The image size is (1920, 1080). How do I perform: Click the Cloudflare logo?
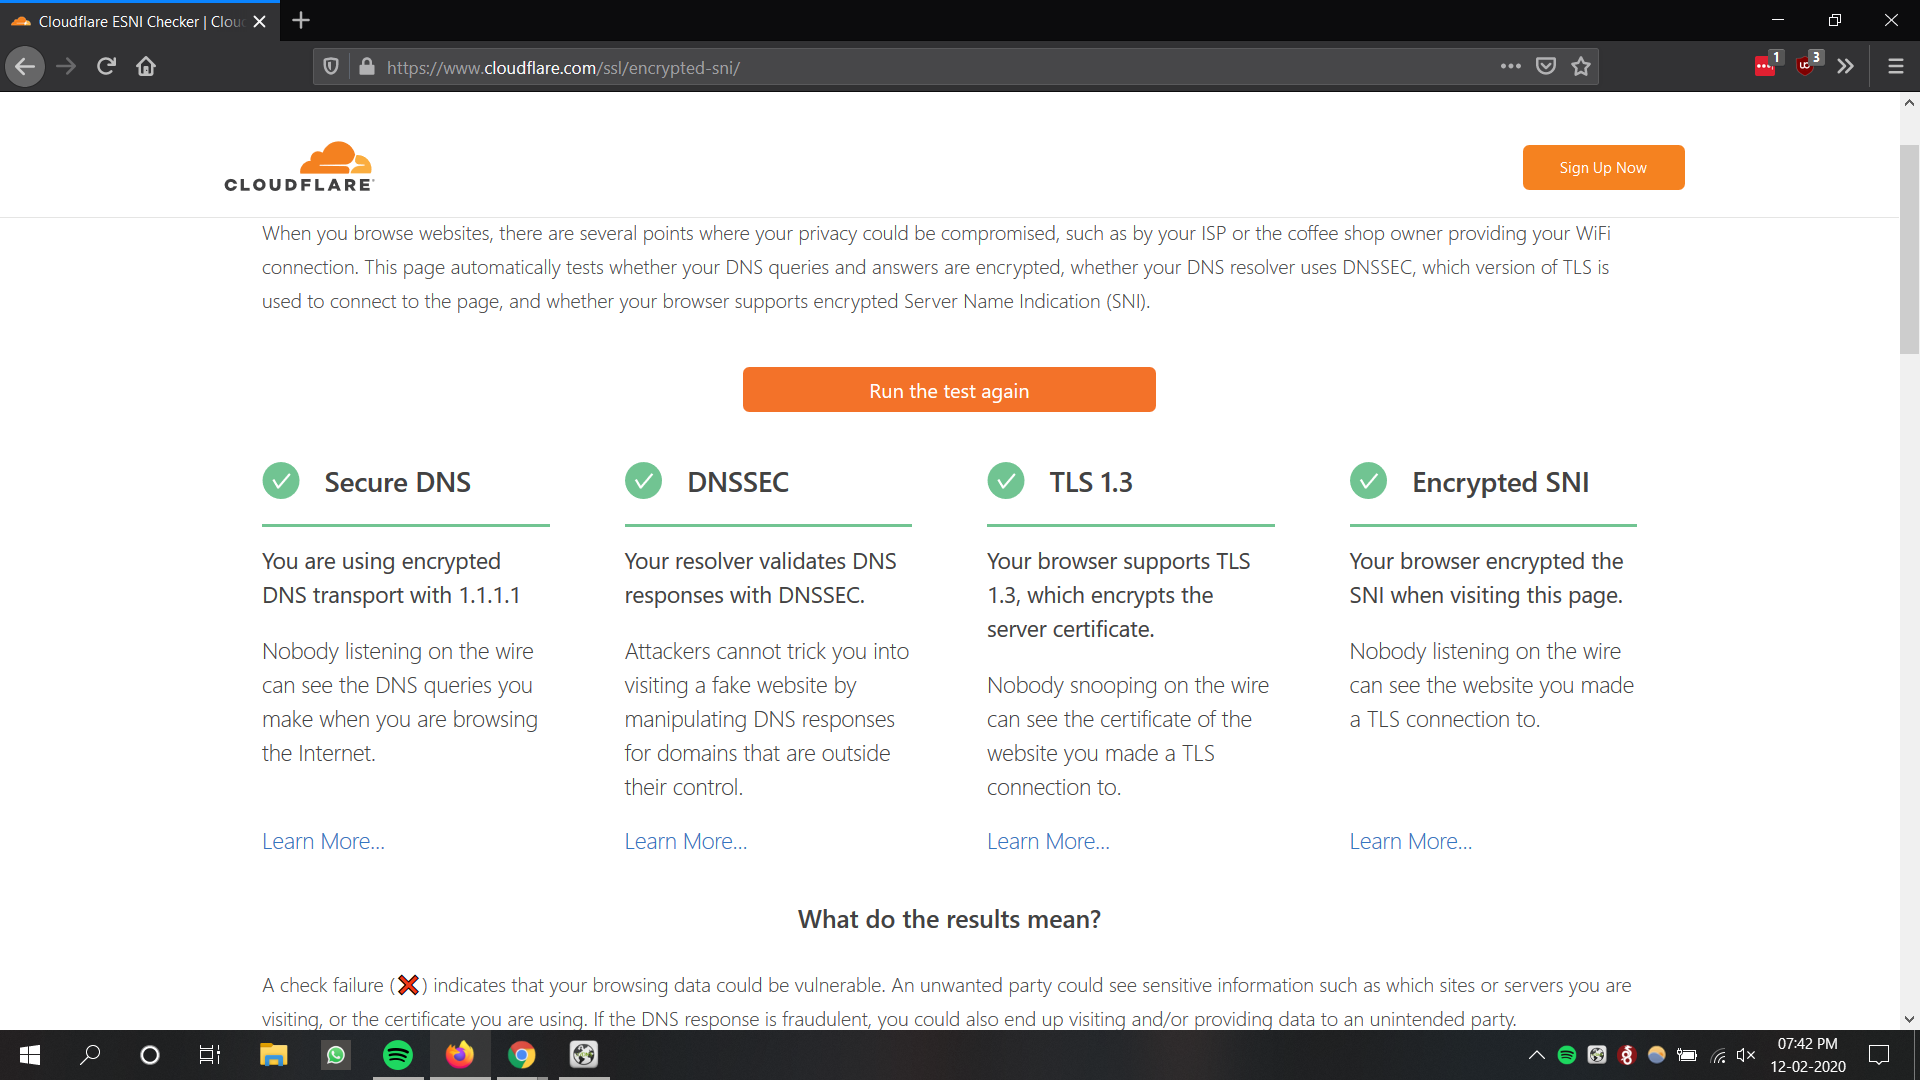click(299, 167)
